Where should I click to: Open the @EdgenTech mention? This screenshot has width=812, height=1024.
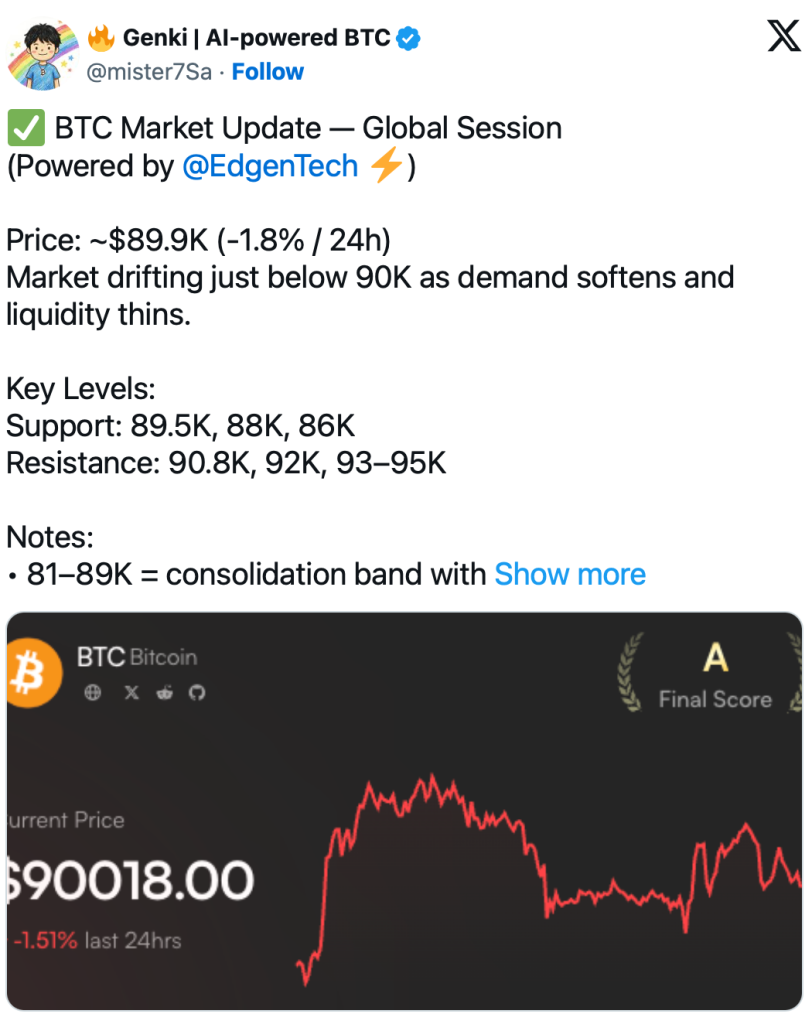[270, 166]
